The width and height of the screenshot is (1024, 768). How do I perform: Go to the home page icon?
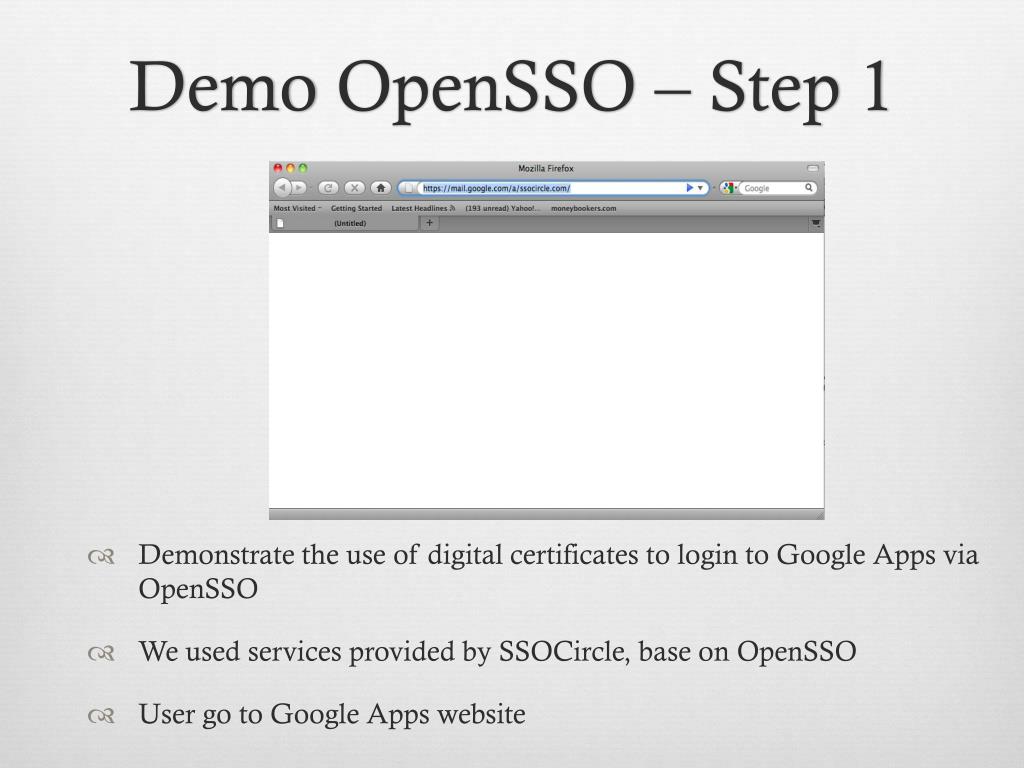coord(381,188)
